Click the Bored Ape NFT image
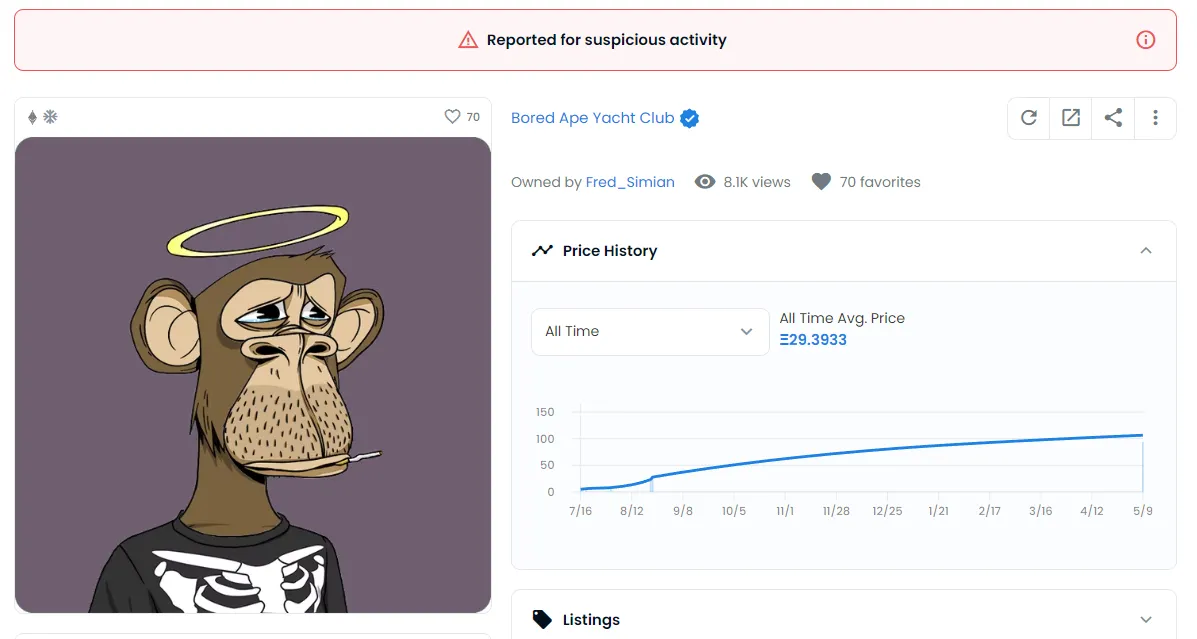The image size is (1197, 639). [253, 375]
